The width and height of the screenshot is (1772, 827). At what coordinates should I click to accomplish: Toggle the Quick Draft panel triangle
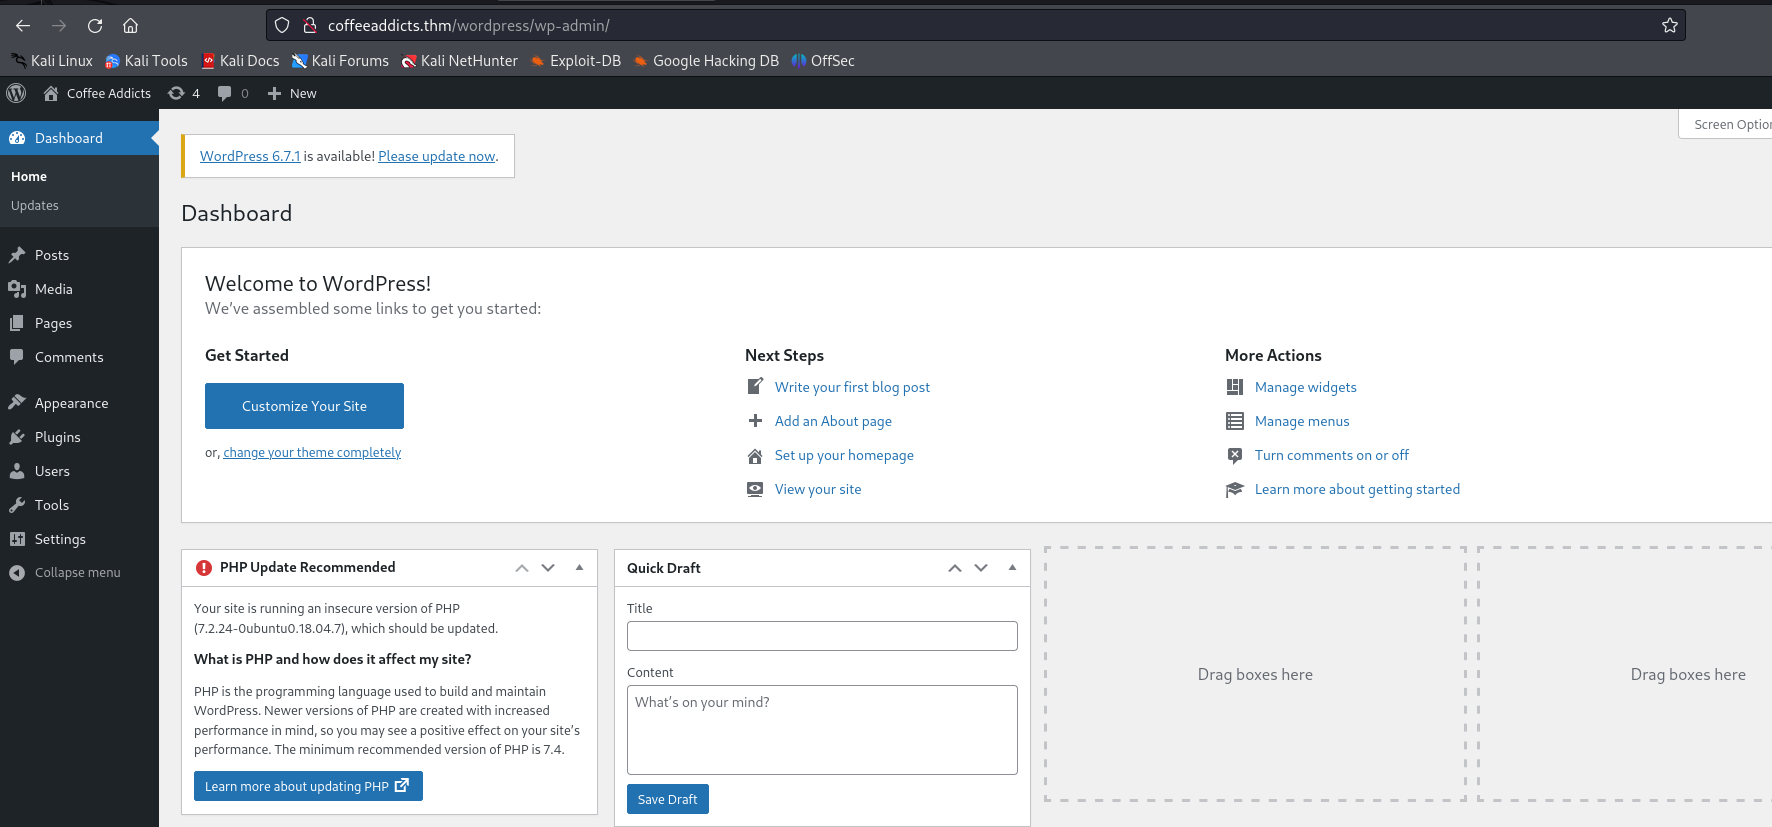(x=1012, y=567)
